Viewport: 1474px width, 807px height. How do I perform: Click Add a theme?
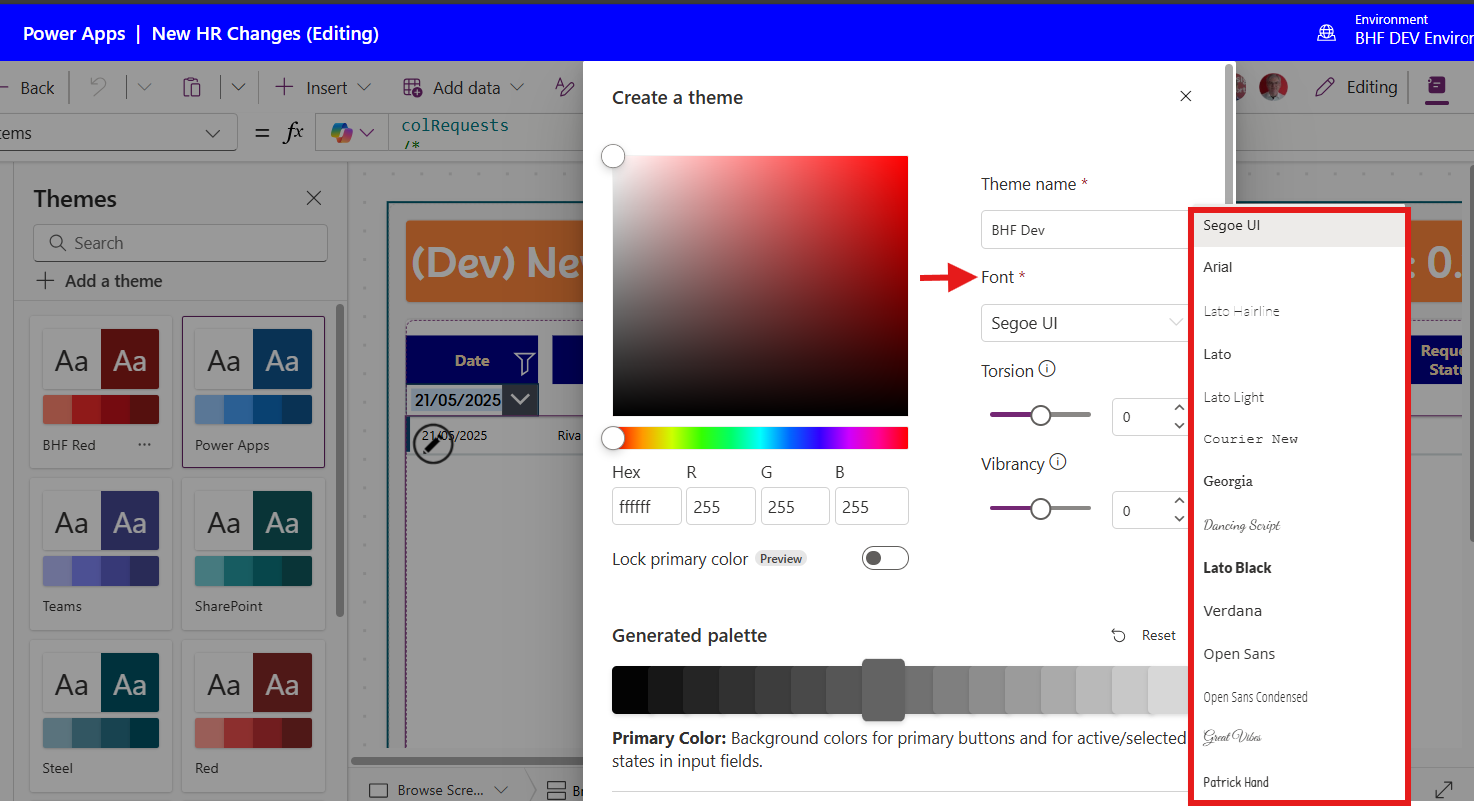click(x=99, y=281)
